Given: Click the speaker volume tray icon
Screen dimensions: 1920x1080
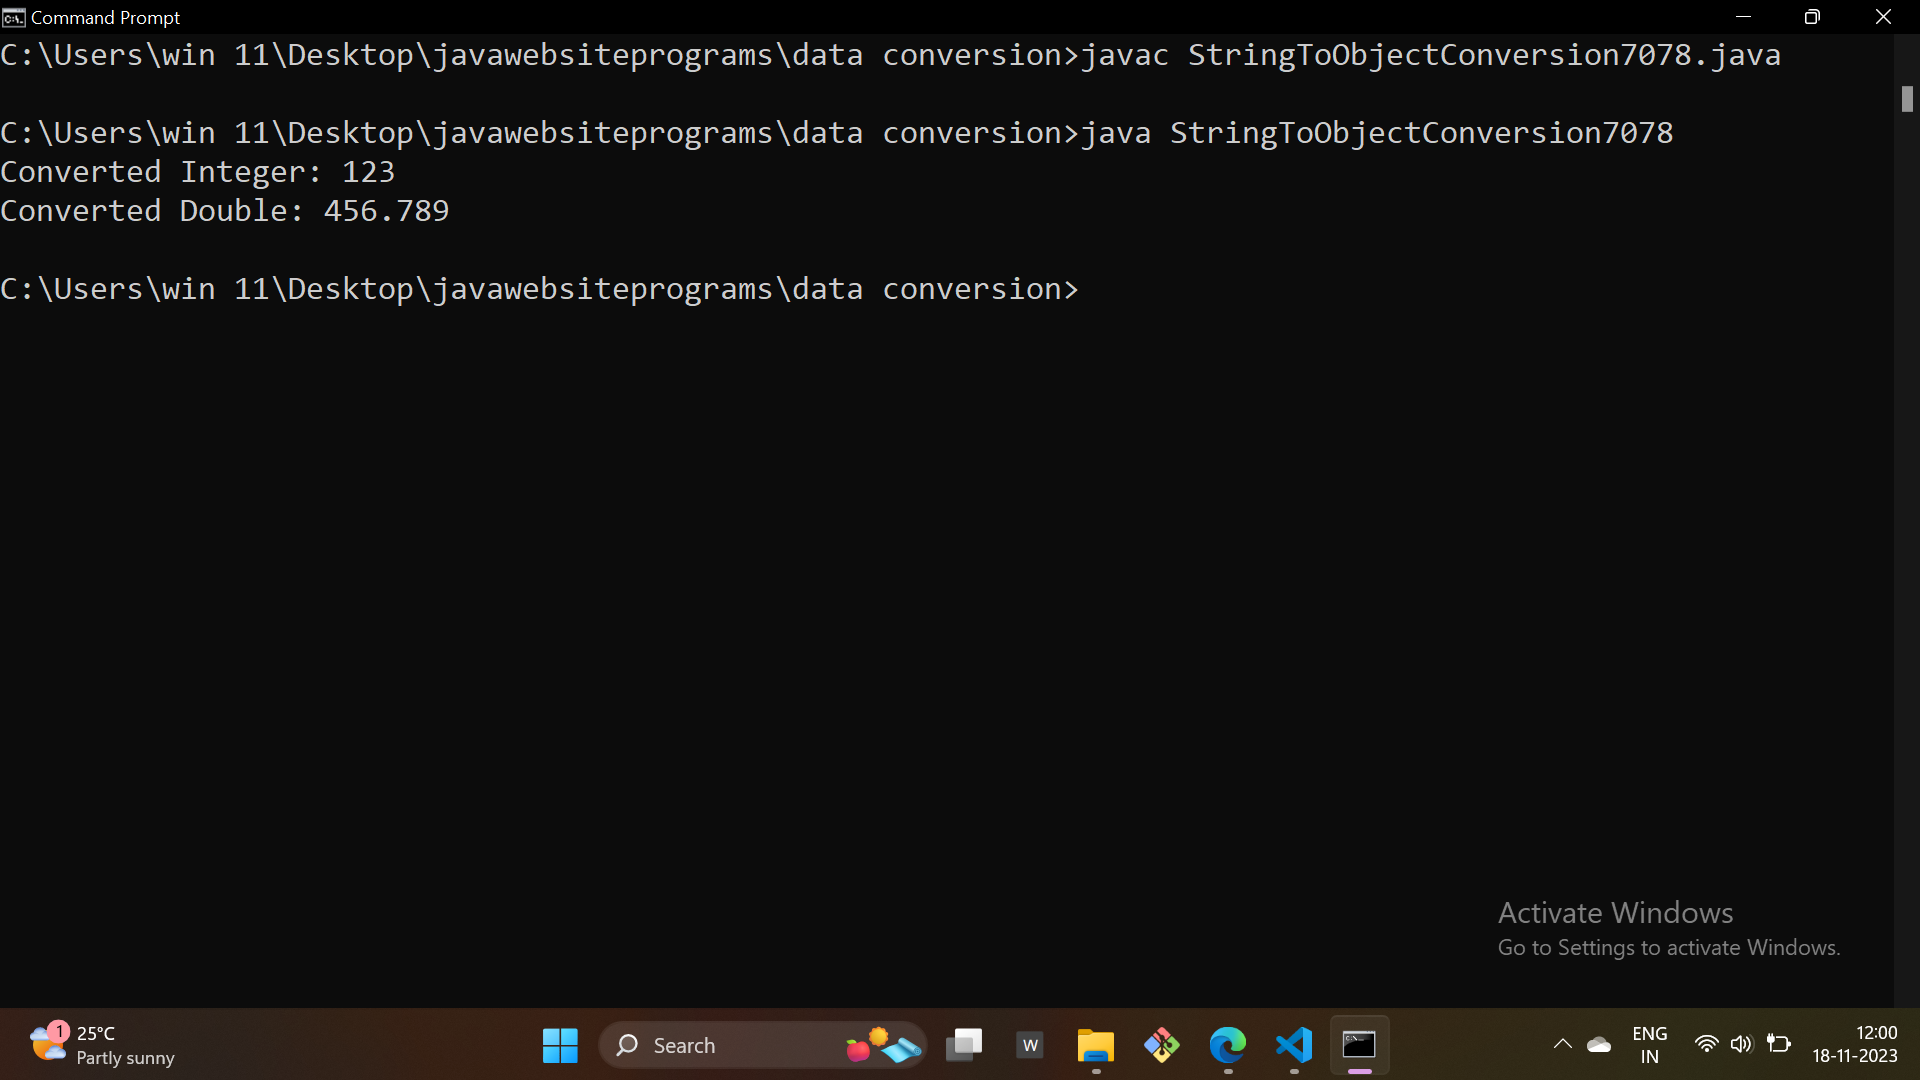Looking at the screenshot, I should tap(1741, 1045).
